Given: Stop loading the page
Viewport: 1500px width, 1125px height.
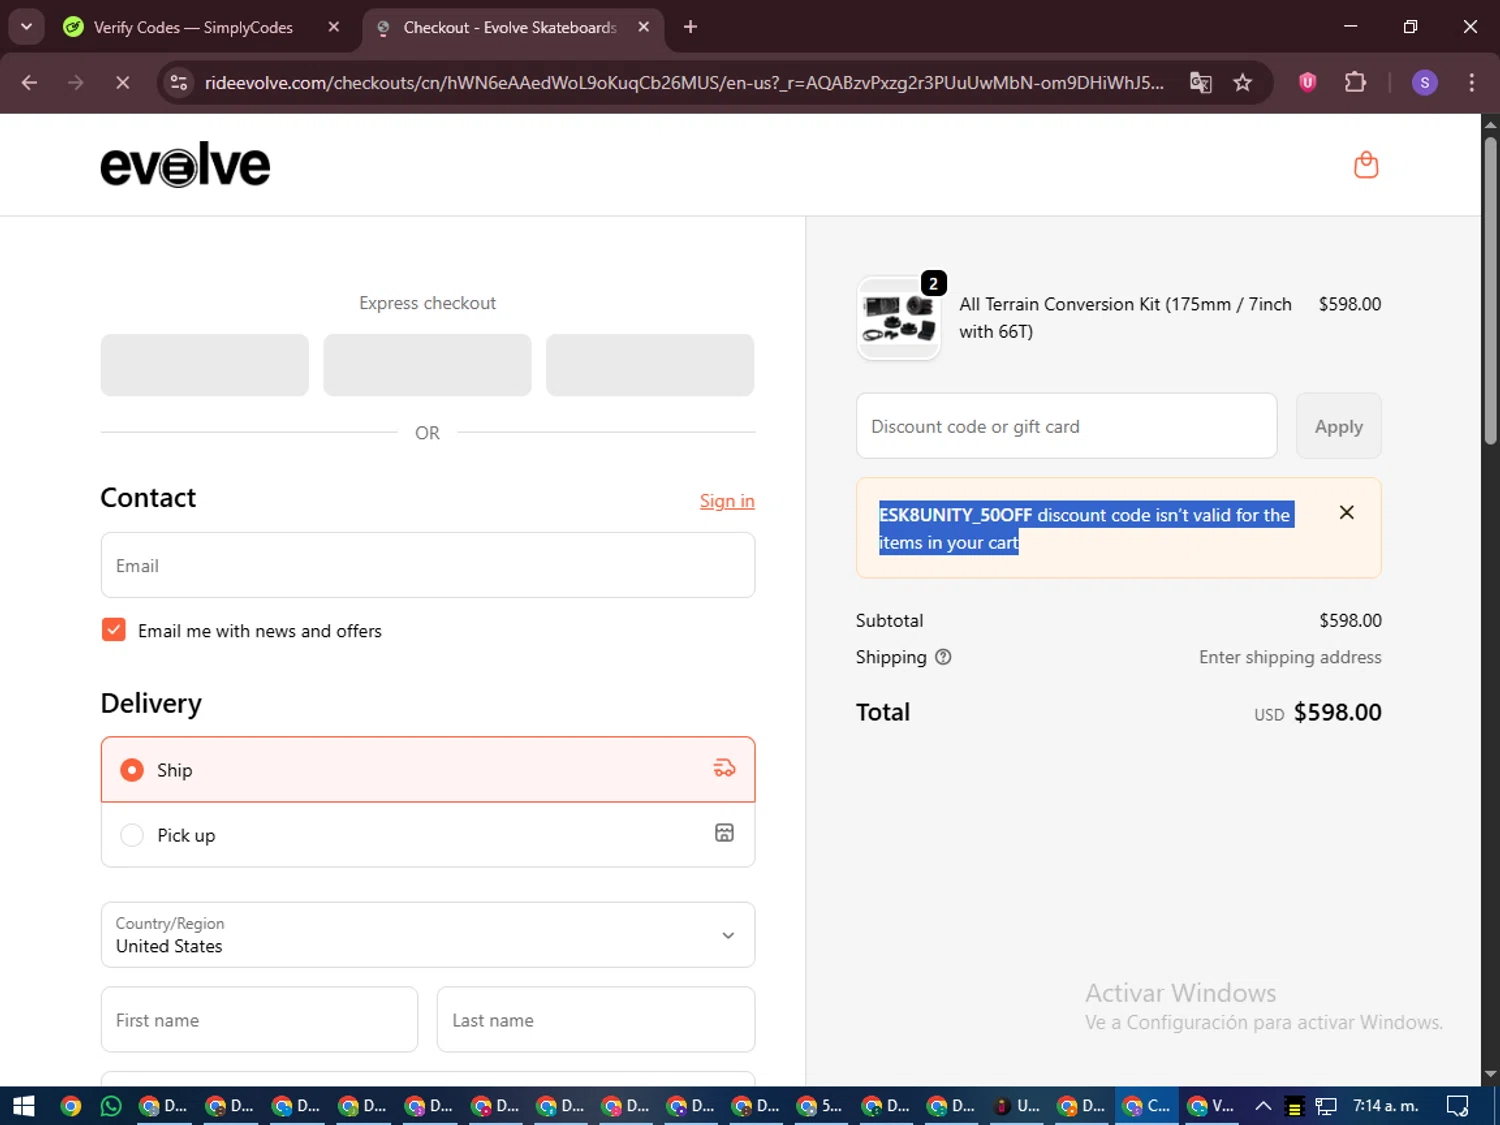Looking at the screenshot, I should tap(123, 83).
